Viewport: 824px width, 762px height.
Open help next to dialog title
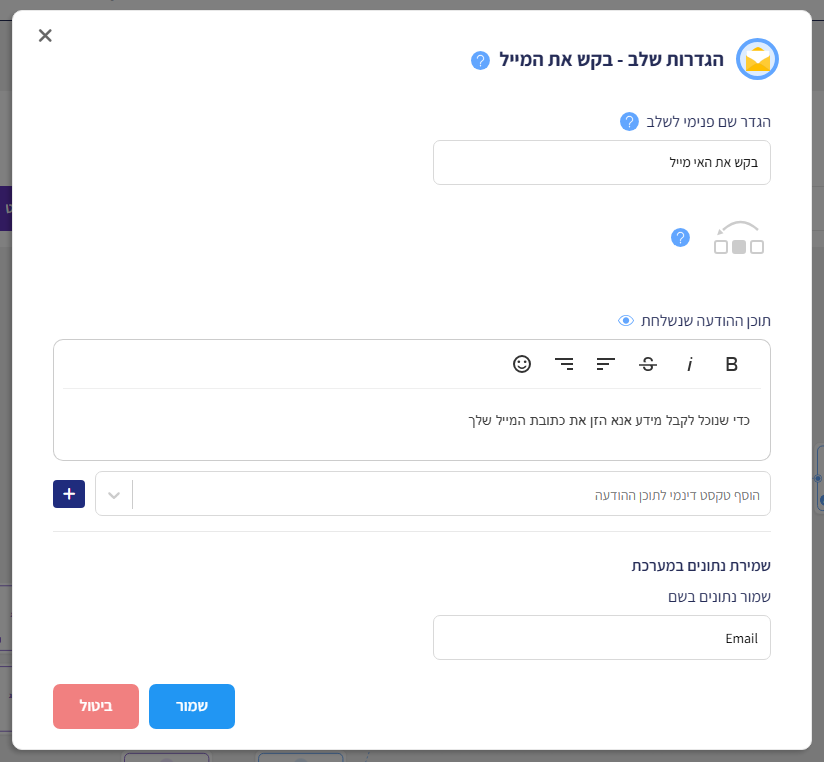tap(480, 60)
